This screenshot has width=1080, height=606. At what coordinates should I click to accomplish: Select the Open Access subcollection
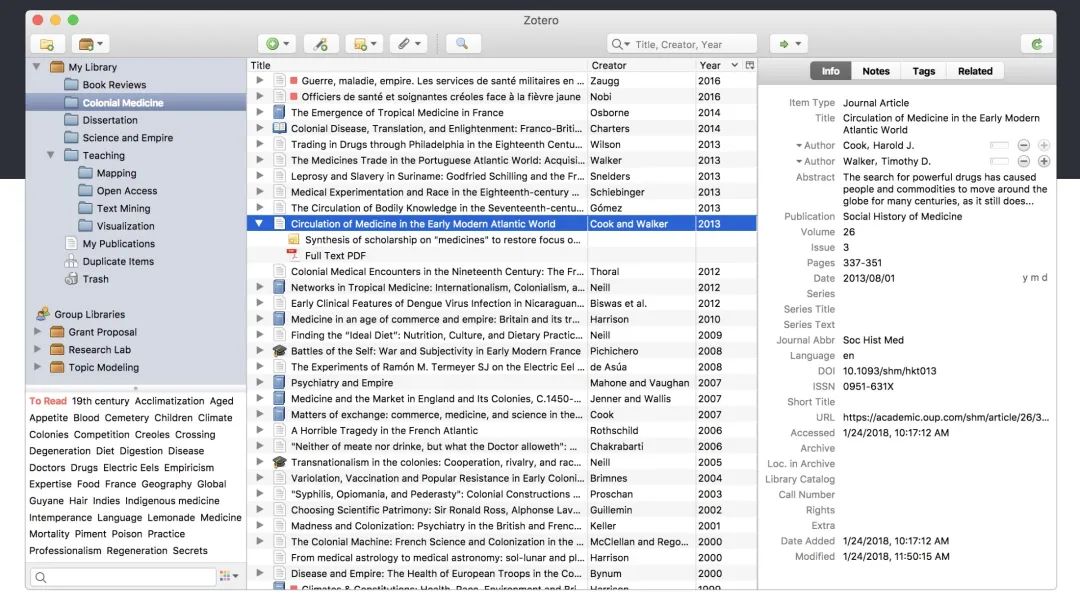click(127, 191)
